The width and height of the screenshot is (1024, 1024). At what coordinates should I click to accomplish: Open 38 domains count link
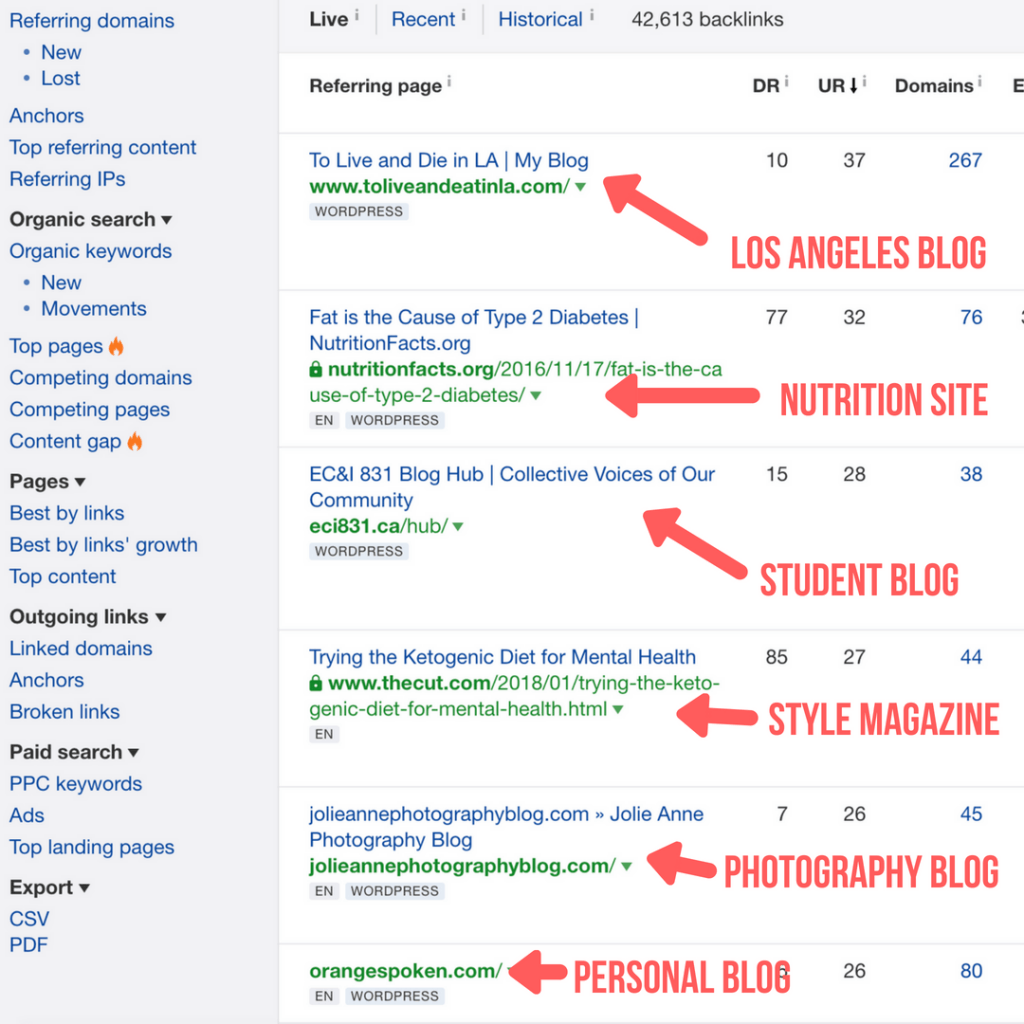(971, 474)
